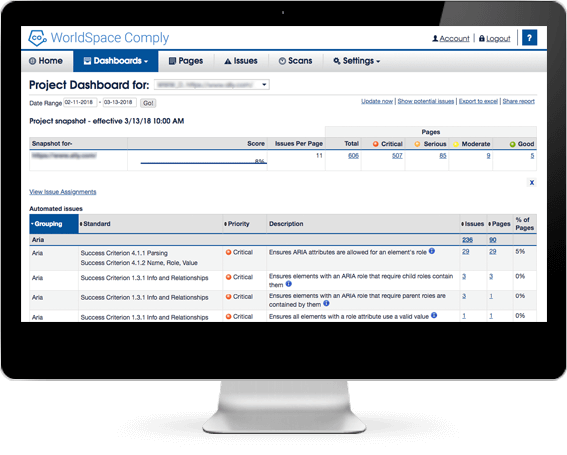
Task: Click the info icon beside ARIA attributes allowed description
Action: tap(432, 251)
